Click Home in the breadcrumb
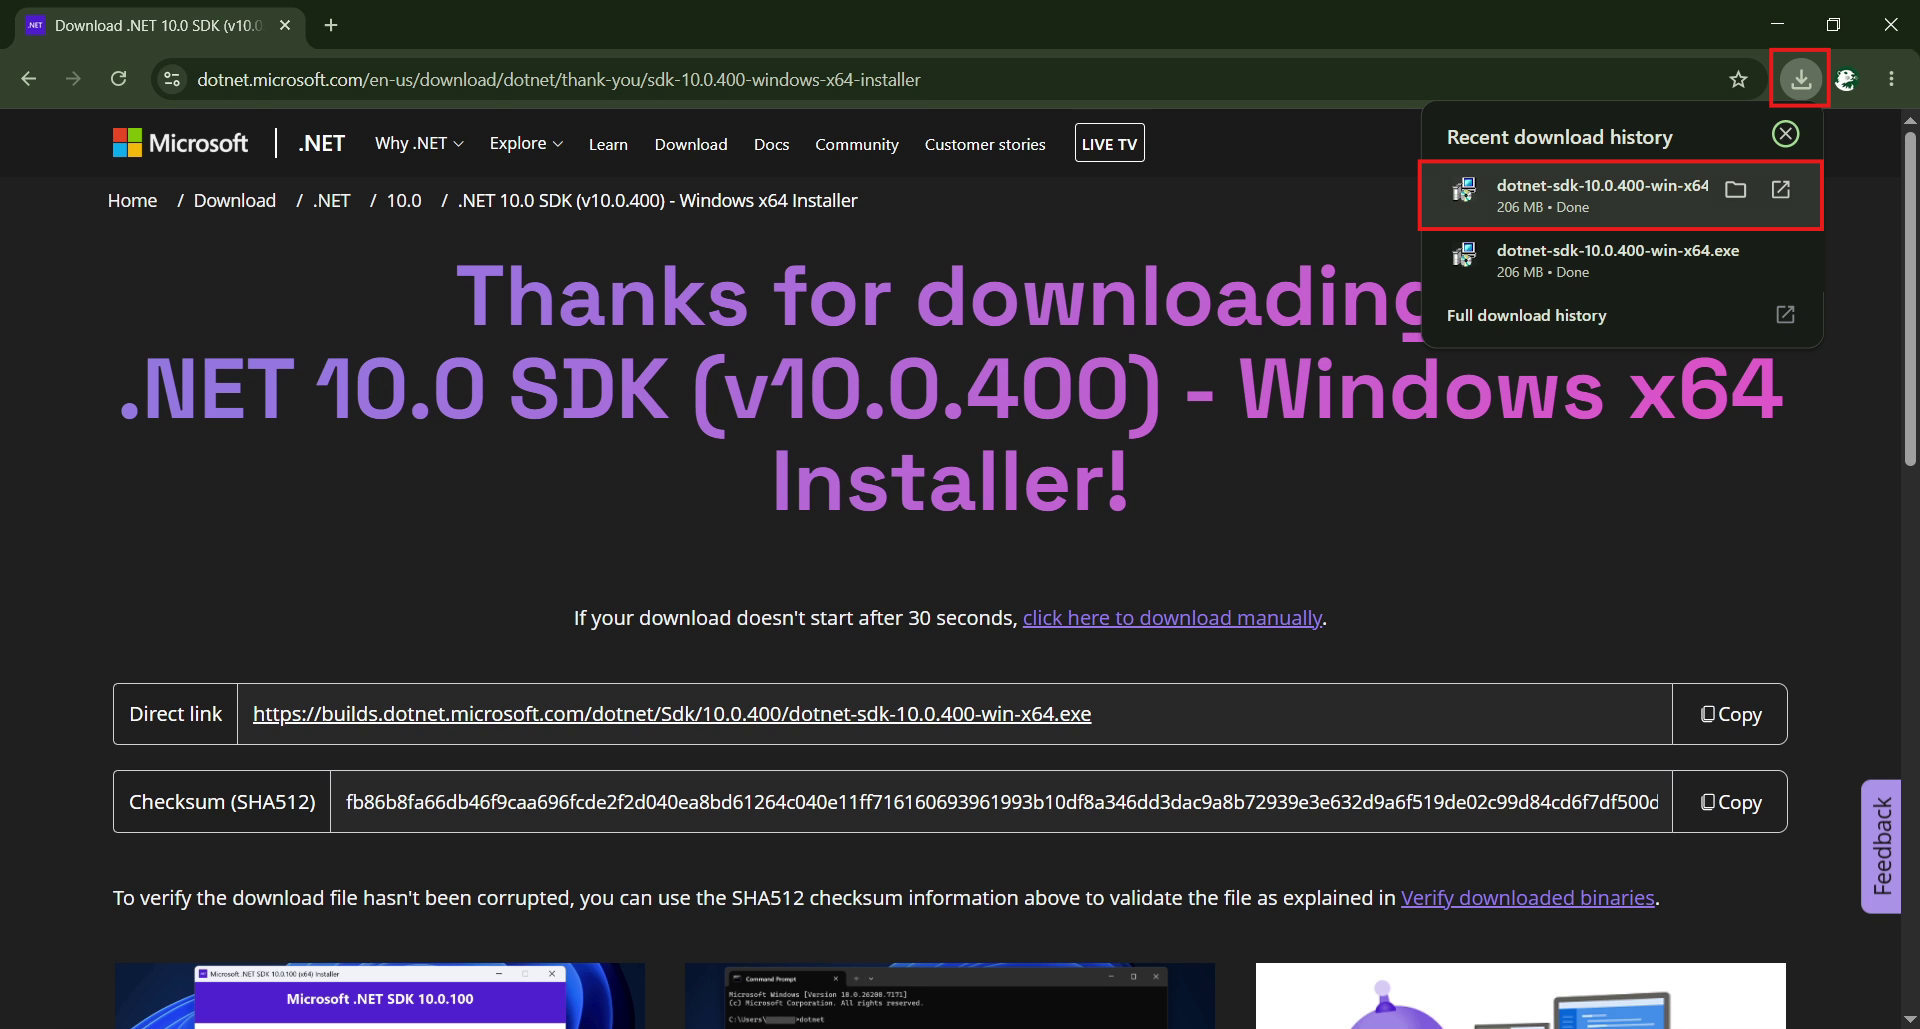 [x=132, y=200]
